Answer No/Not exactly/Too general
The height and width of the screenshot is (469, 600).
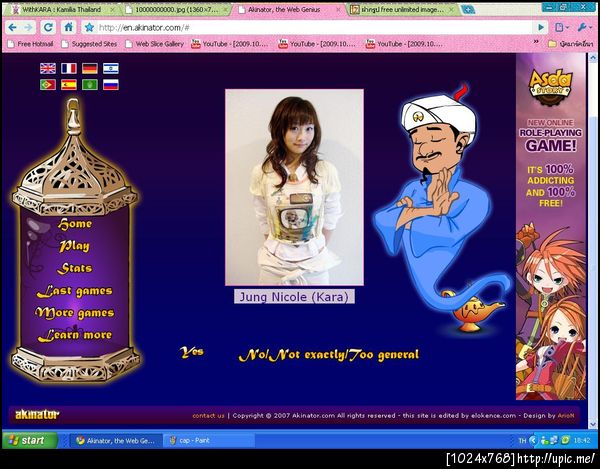(329, 355)
